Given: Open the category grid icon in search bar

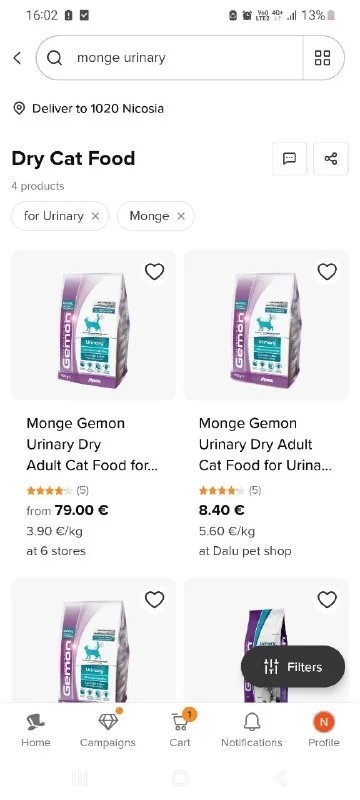Looking at the screenshot, I should tap(322, 58).
